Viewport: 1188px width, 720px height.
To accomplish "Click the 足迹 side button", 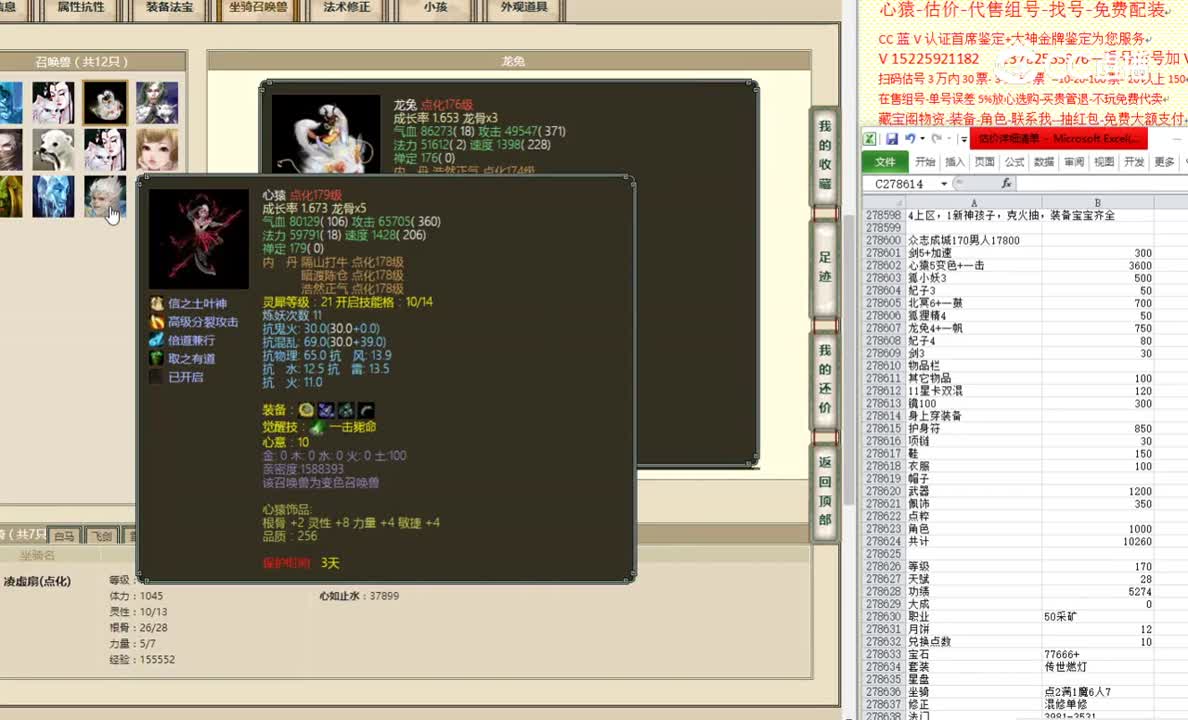I will (x=825, y=267).
